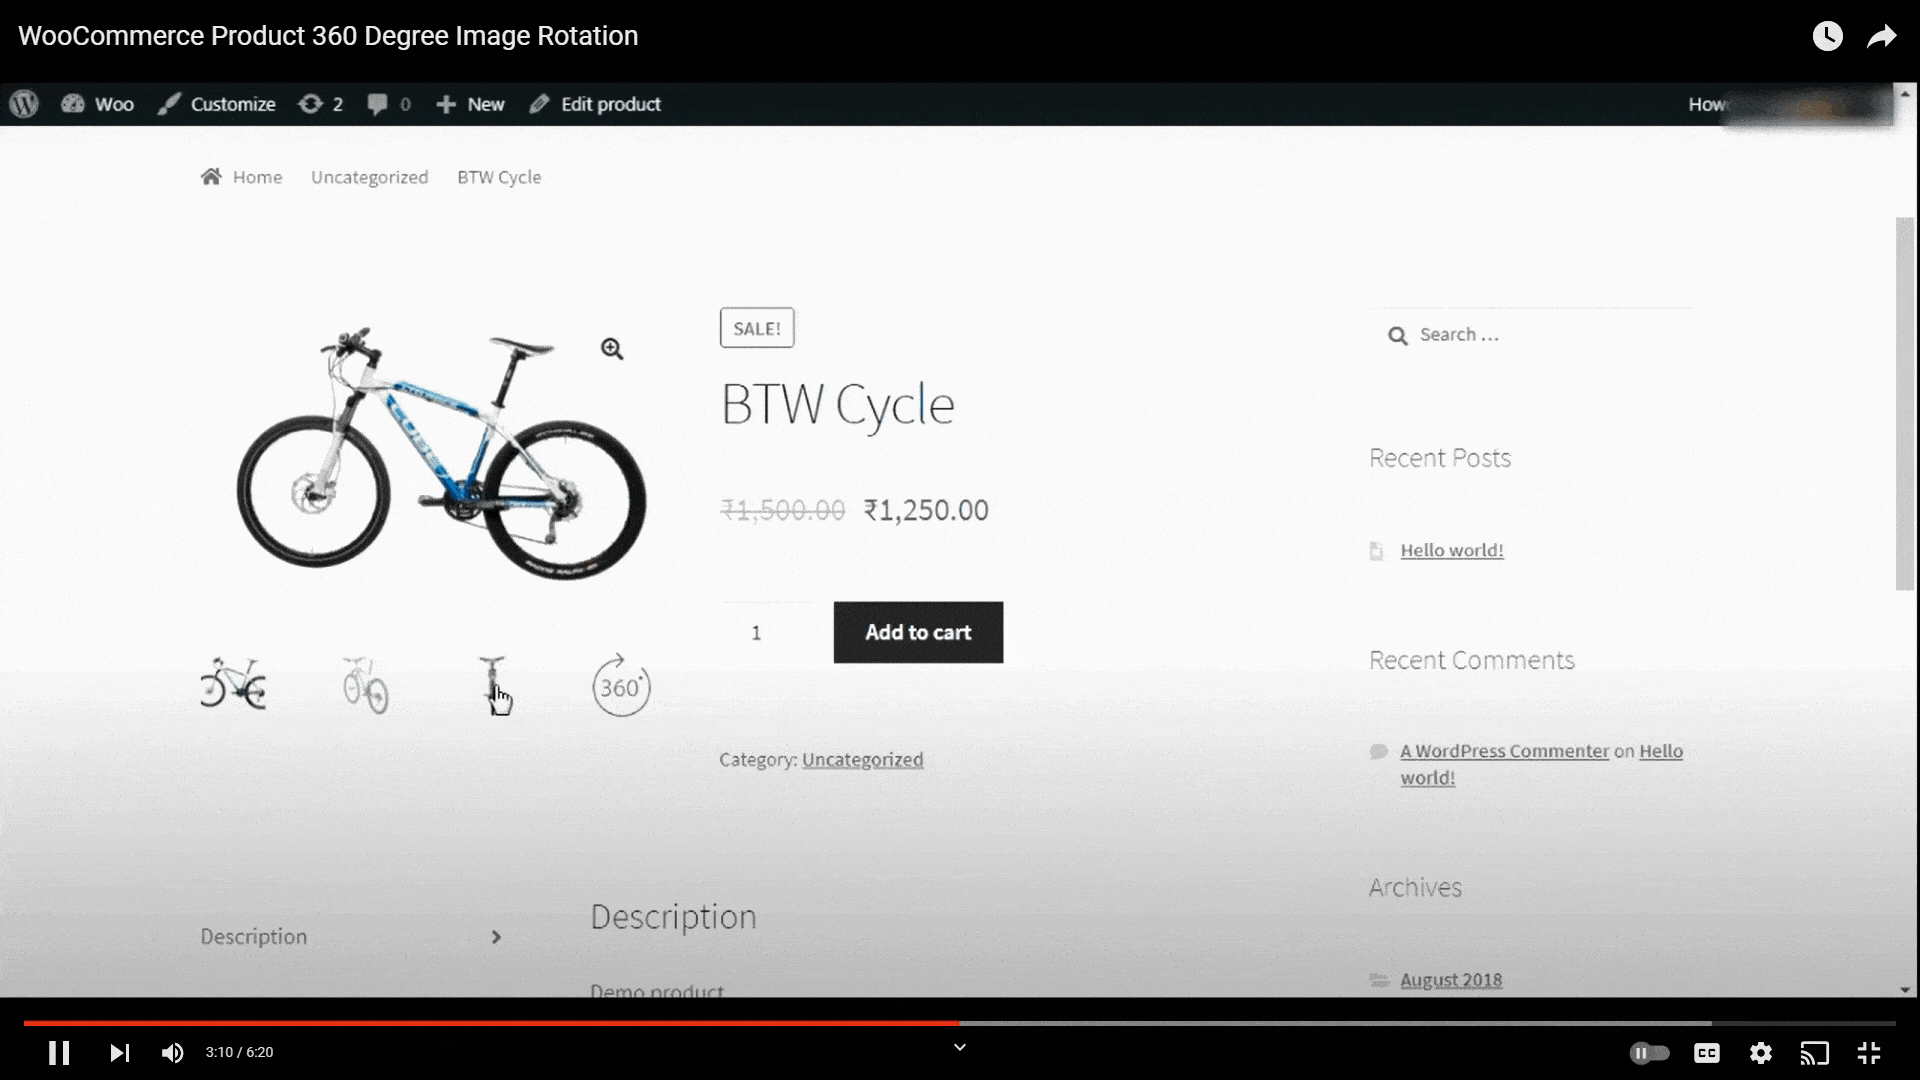Click the pending updates icon showing 2
The height and width of the screenshot is (1080, 1920).
pos(320,104)
